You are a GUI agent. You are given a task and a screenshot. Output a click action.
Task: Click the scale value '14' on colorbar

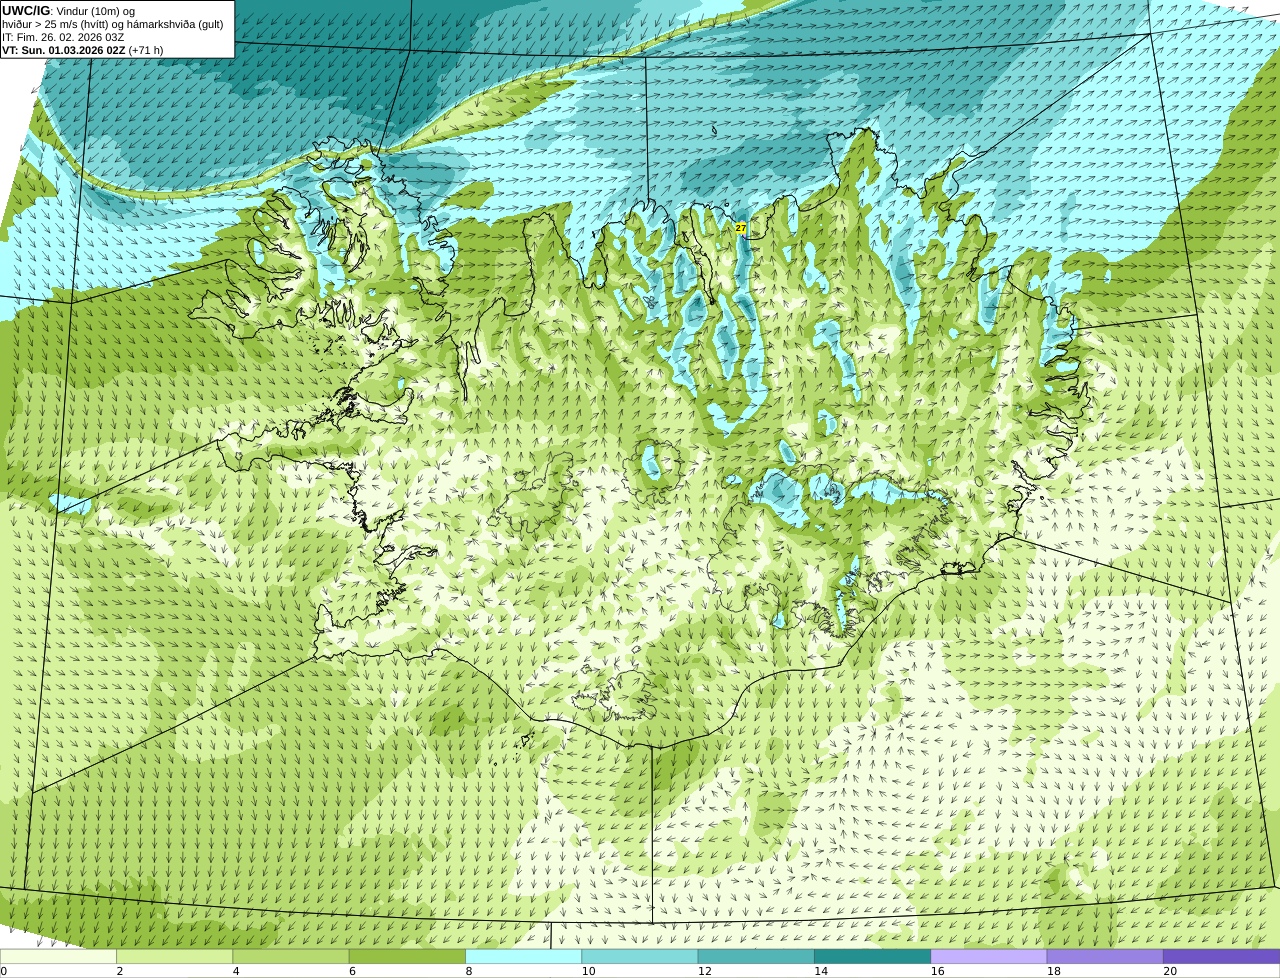821,971
